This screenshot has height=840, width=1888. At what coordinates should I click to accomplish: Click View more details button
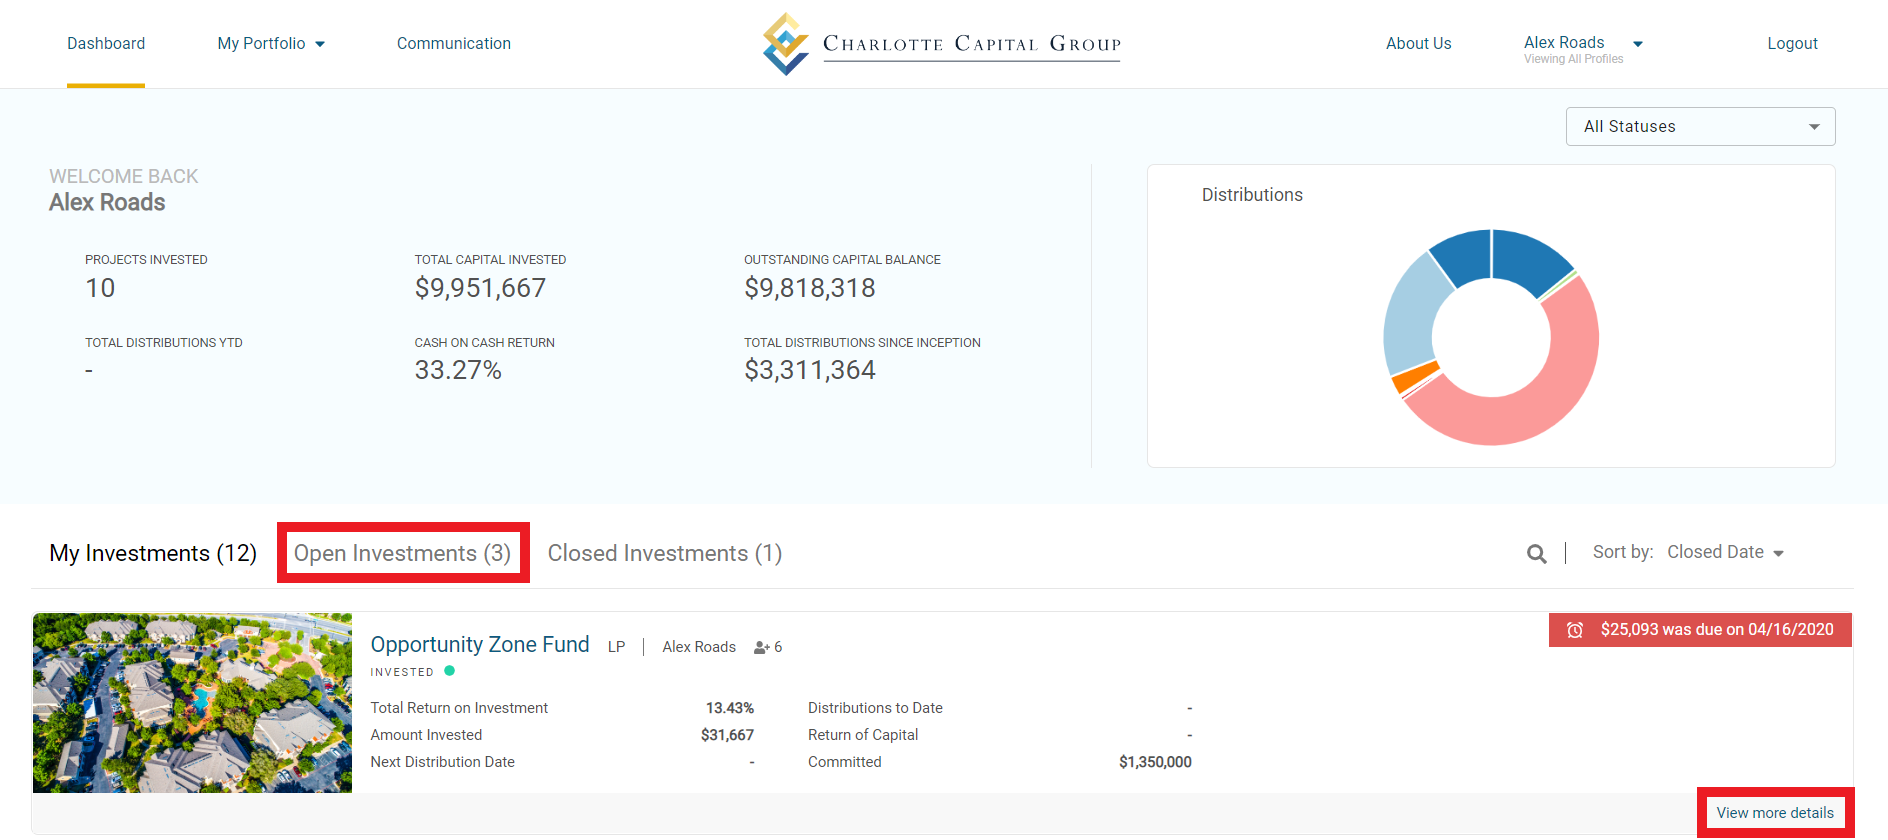click(1775, 813)
